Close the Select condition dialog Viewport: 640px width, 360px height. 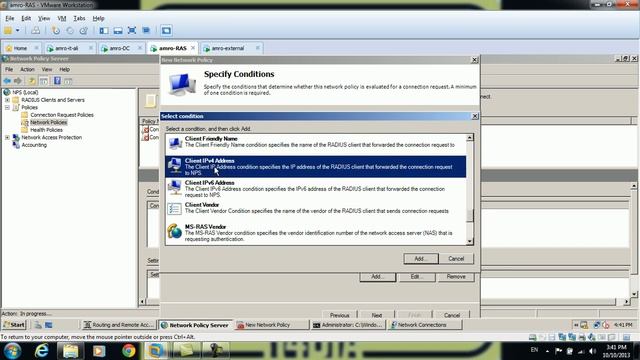tap(475, 116)
